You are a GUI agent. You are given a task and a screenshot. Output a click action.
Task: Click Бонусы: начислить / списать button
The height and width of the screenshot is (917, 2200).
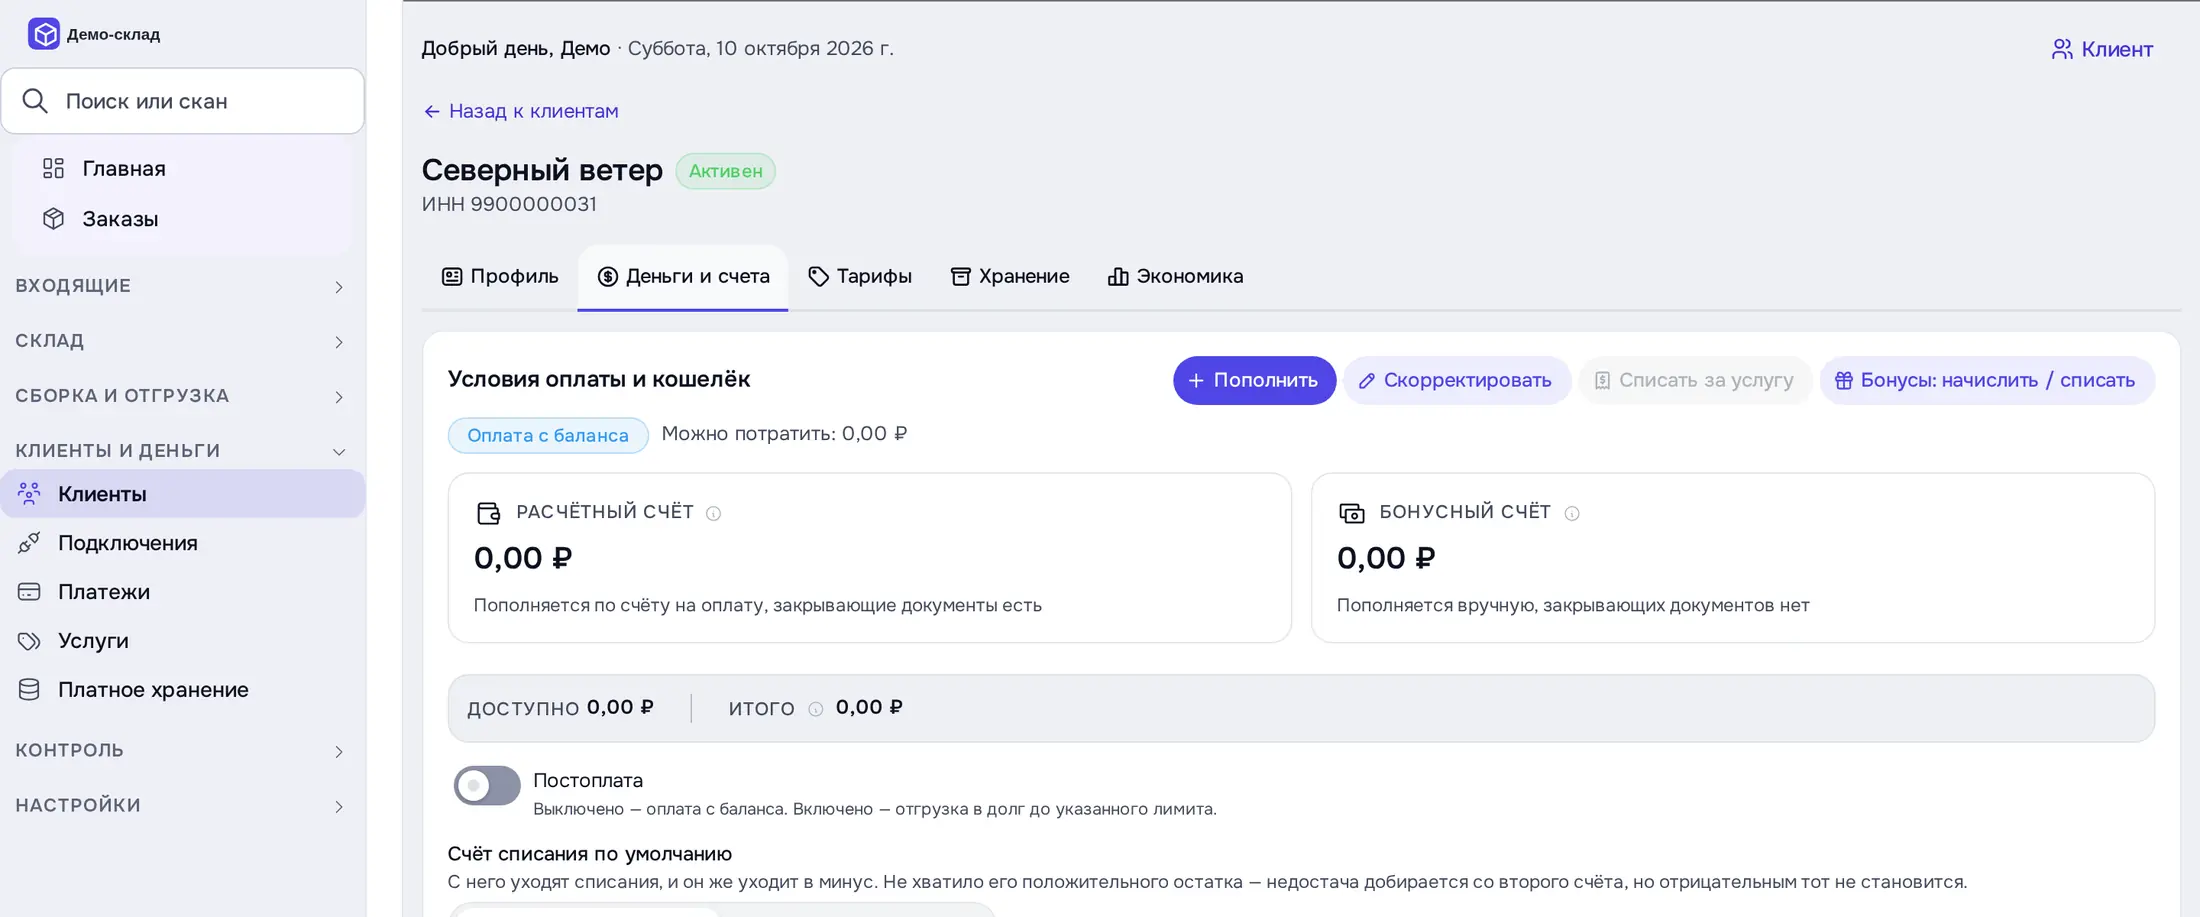click(x=1987, y=380)
